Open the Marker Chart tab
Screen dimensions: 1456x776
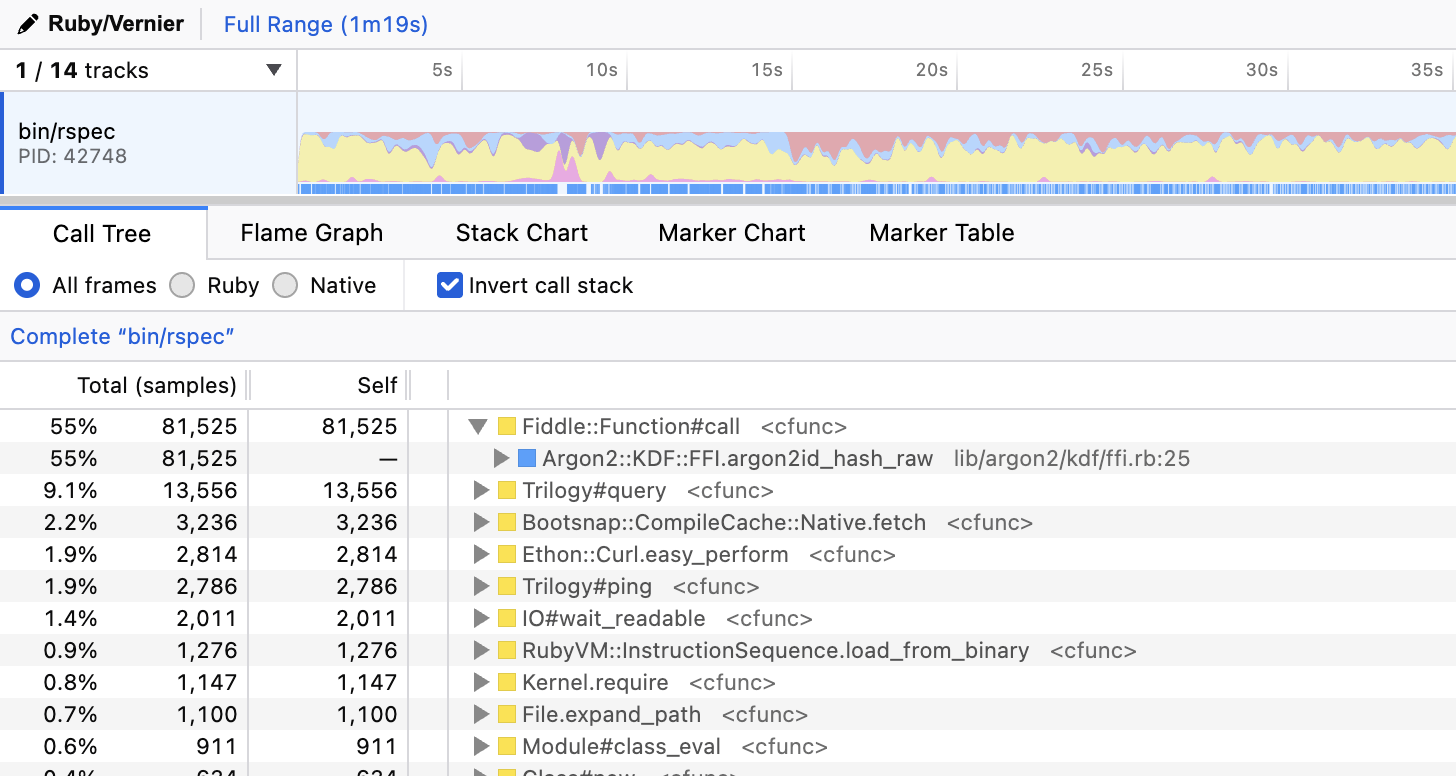pos(732,233)
